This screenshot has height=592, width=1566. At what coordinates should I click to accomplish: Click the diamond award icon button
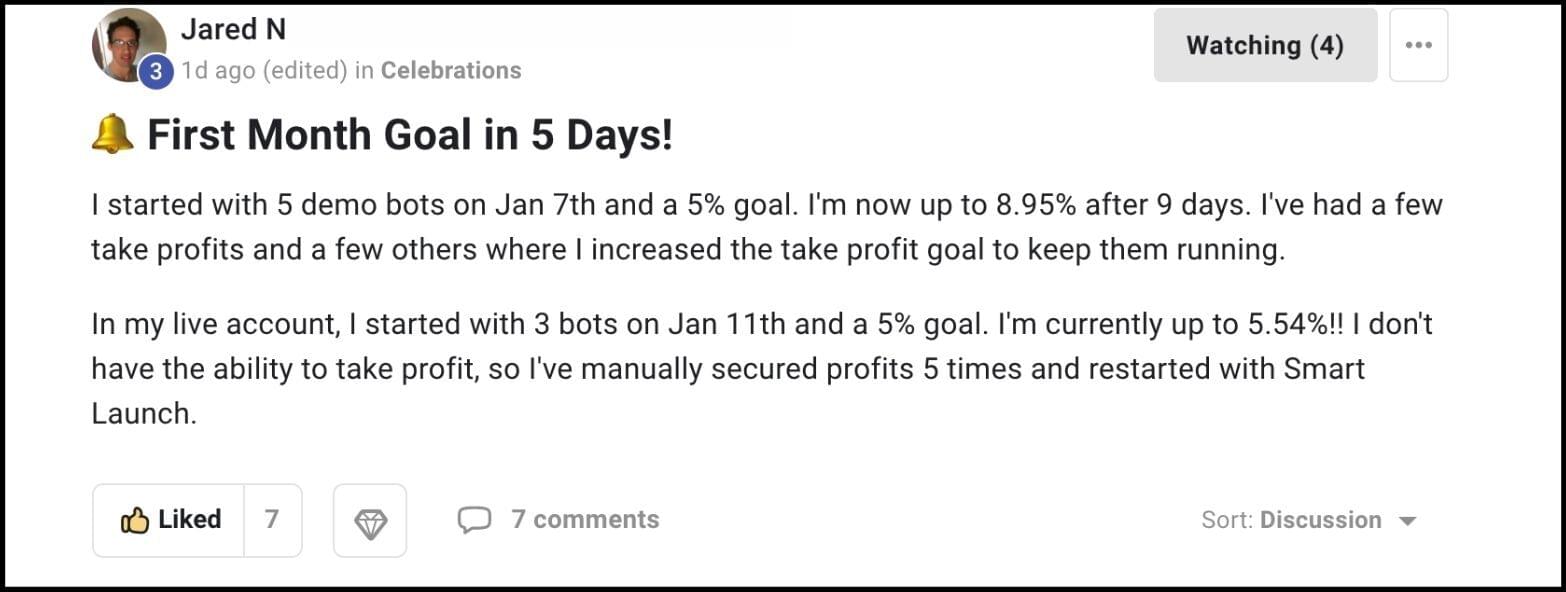pos(370,520)
